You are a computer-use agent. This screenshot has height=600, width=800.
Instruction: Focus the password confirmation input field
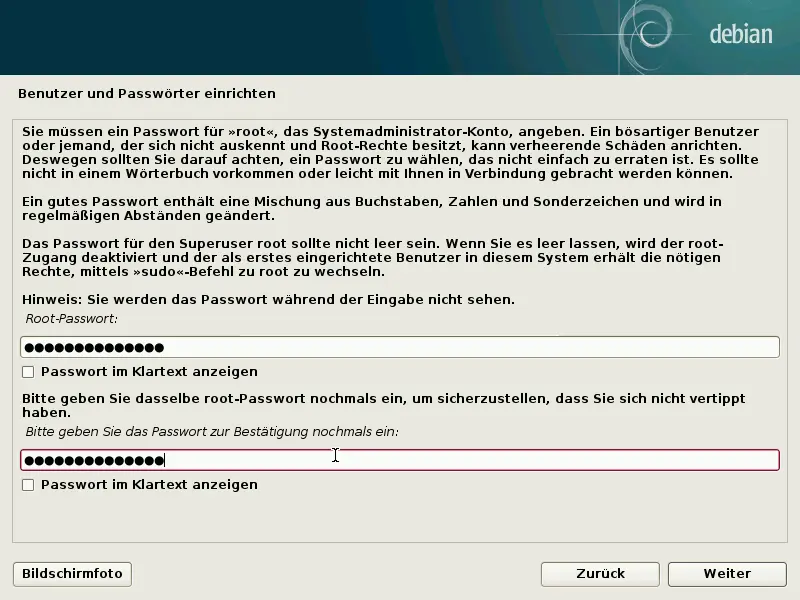tap(400, 459)
